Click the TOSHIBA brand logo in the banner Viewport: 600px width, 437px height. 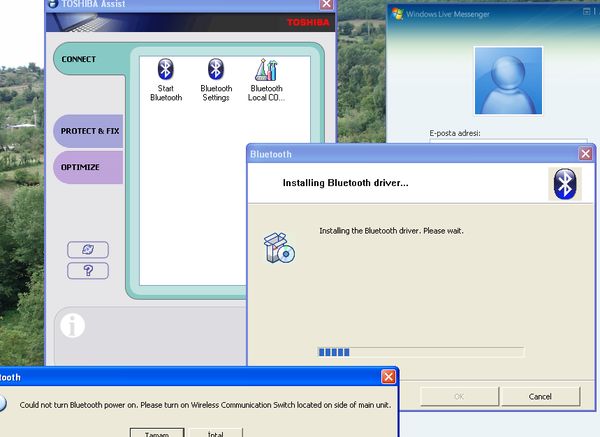308,23
